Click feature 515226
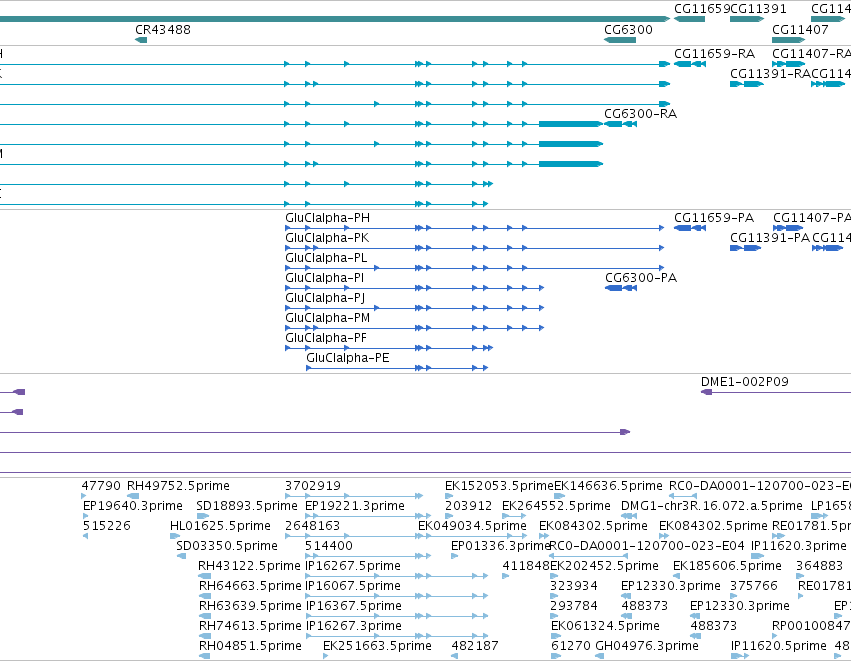 click(85, 536)
